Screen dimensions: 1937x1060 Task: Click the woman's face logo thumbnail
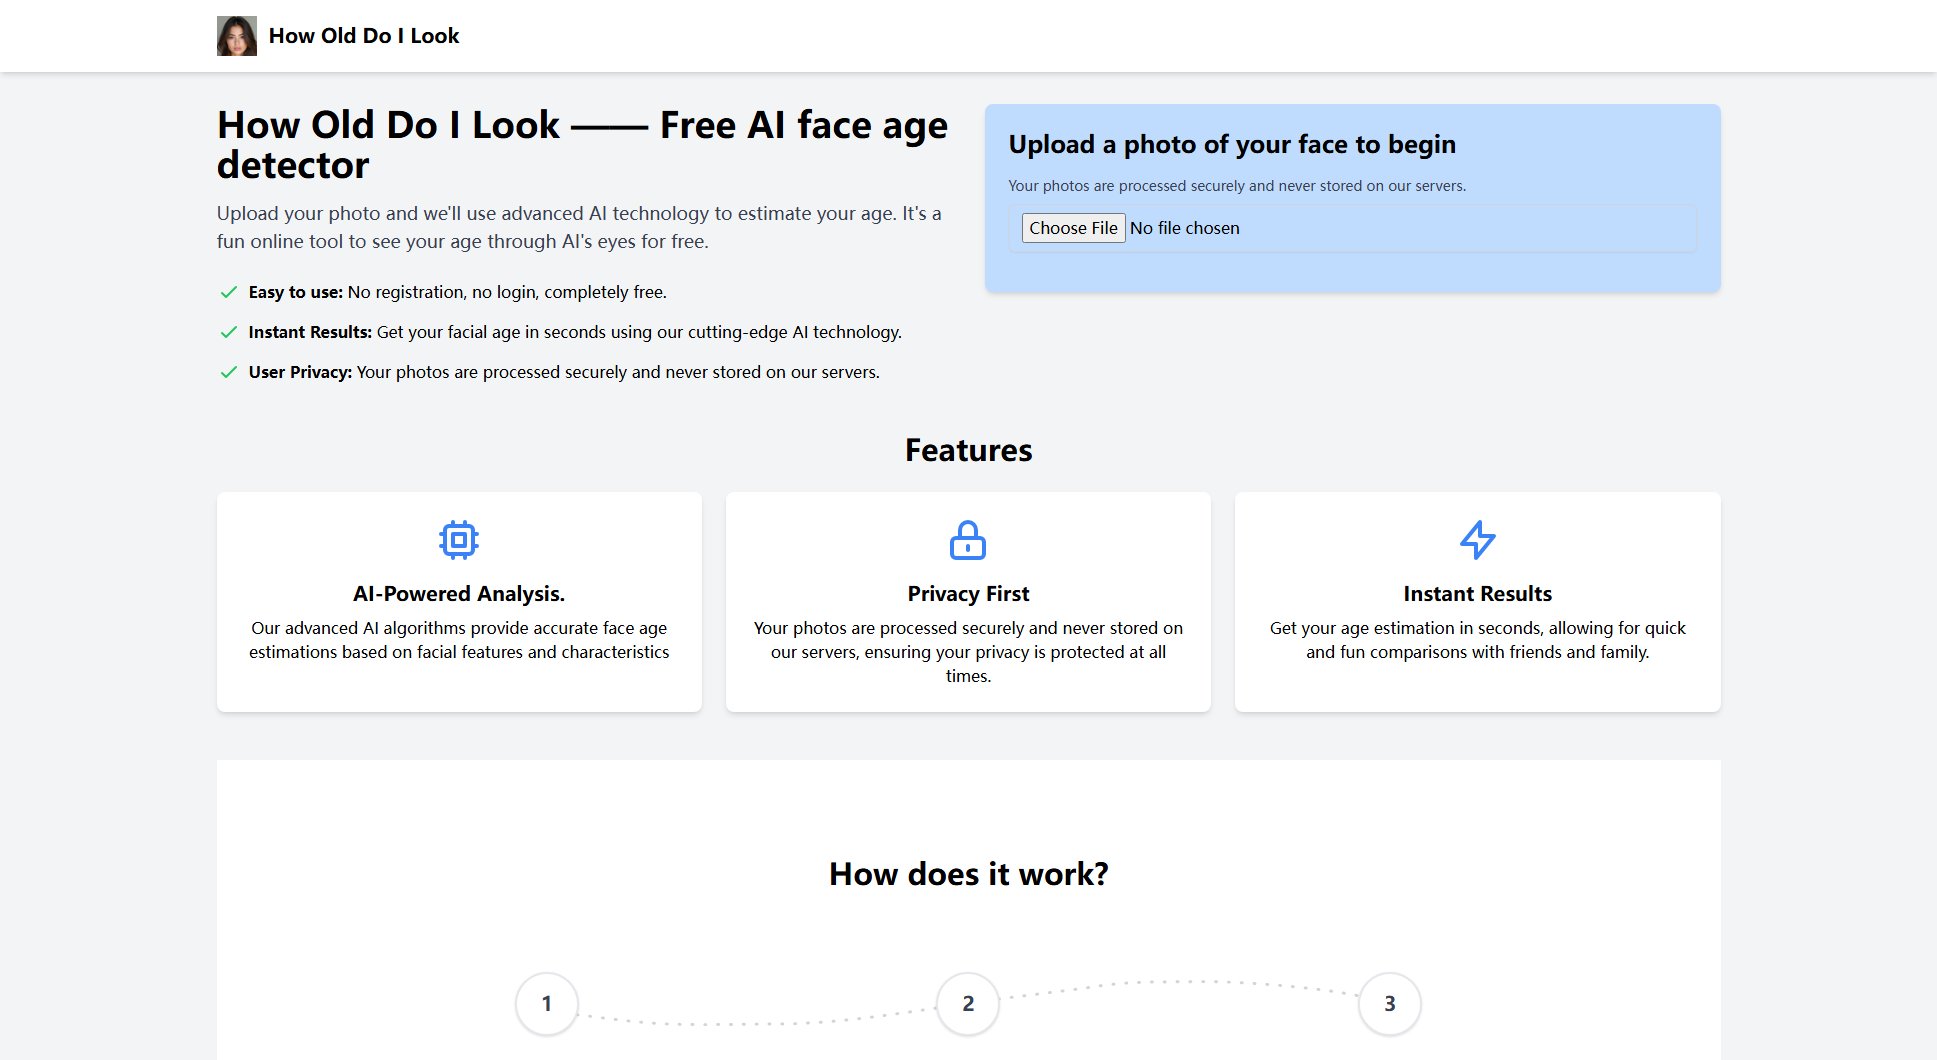237,36
